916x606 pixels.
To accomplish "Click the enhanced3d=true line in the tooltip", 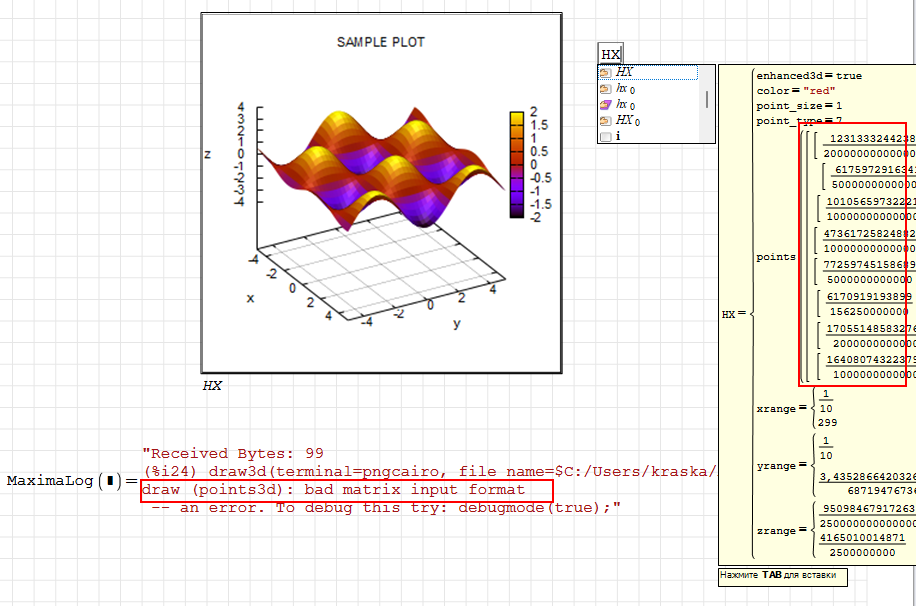I will tap(809, 76).
